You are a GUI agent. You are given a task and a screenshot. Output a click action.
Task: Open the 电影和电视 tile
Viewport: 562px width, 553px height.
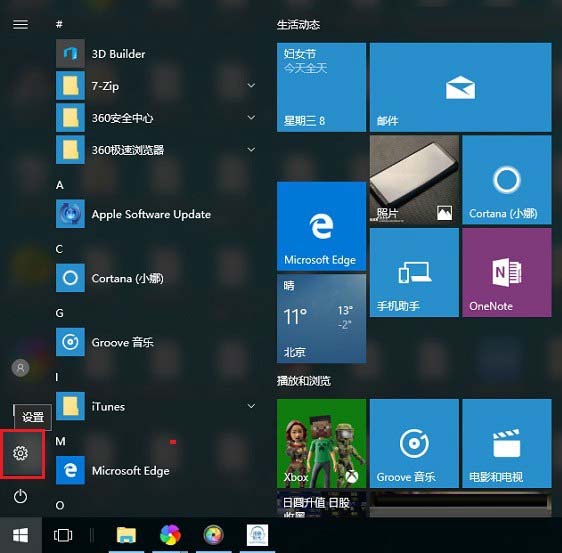pyautogui.click(x=507, y=443)
